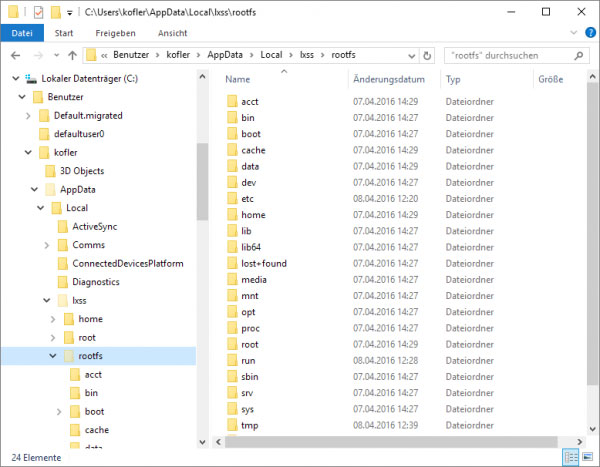The image size is (600, 467).
Task: Click kofler in the address breadcrumb
Action: [x=178, y=55]
